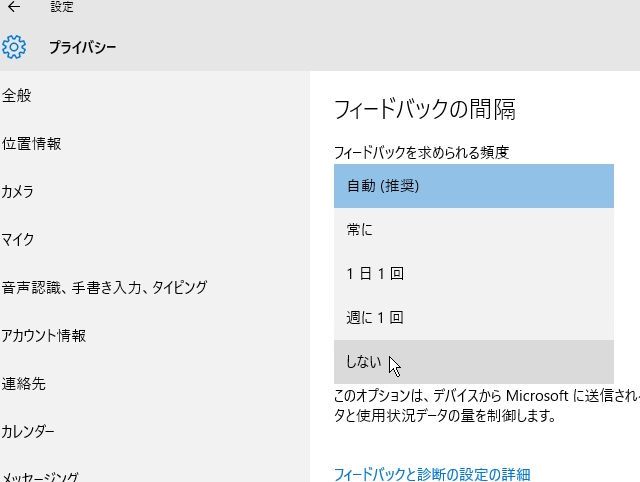Click the 設定 window title text
640x482 pixels.
pos(62,7)
